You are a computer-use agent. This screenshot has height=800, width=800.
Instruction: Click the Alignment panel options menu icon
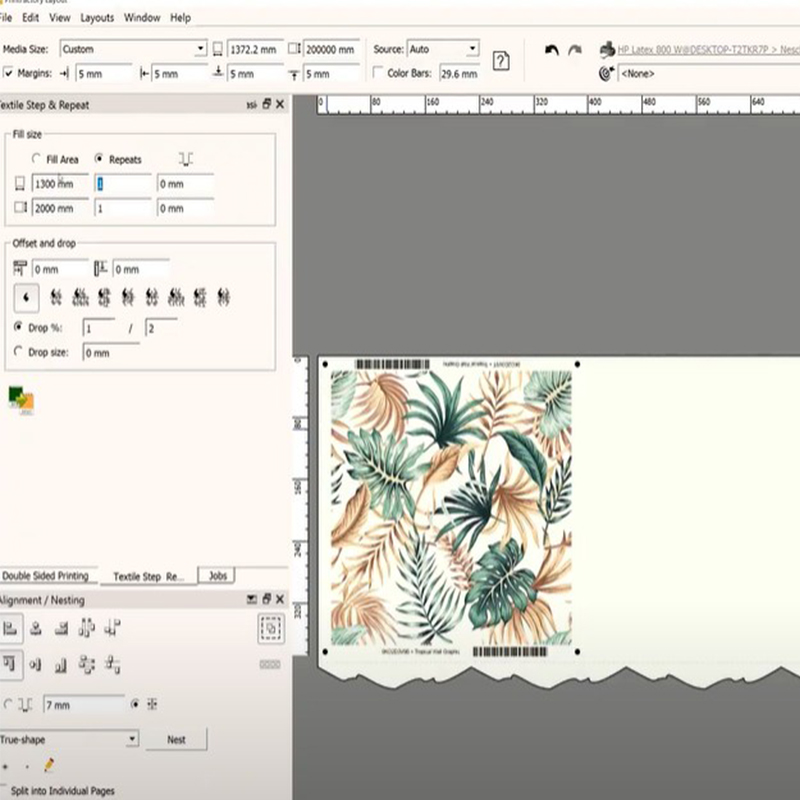coord(252,599)
